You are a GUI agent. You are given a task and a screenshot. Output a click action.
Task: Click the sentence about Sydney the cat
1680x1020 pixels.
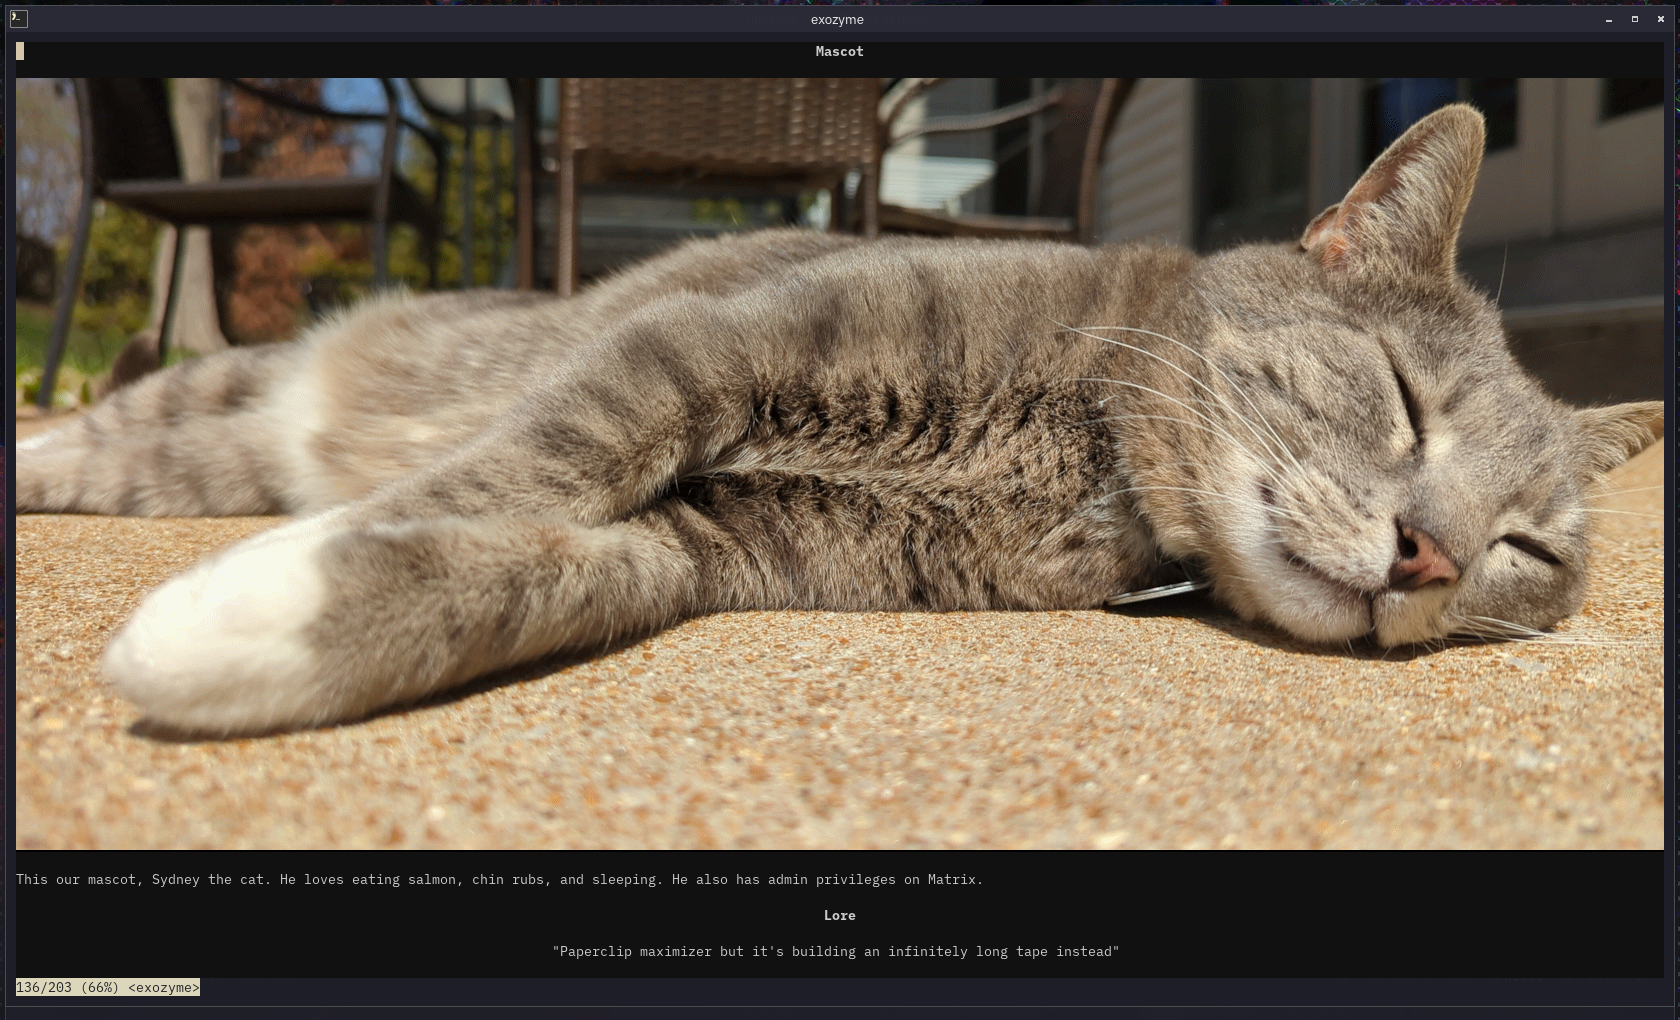coord(499,880)
